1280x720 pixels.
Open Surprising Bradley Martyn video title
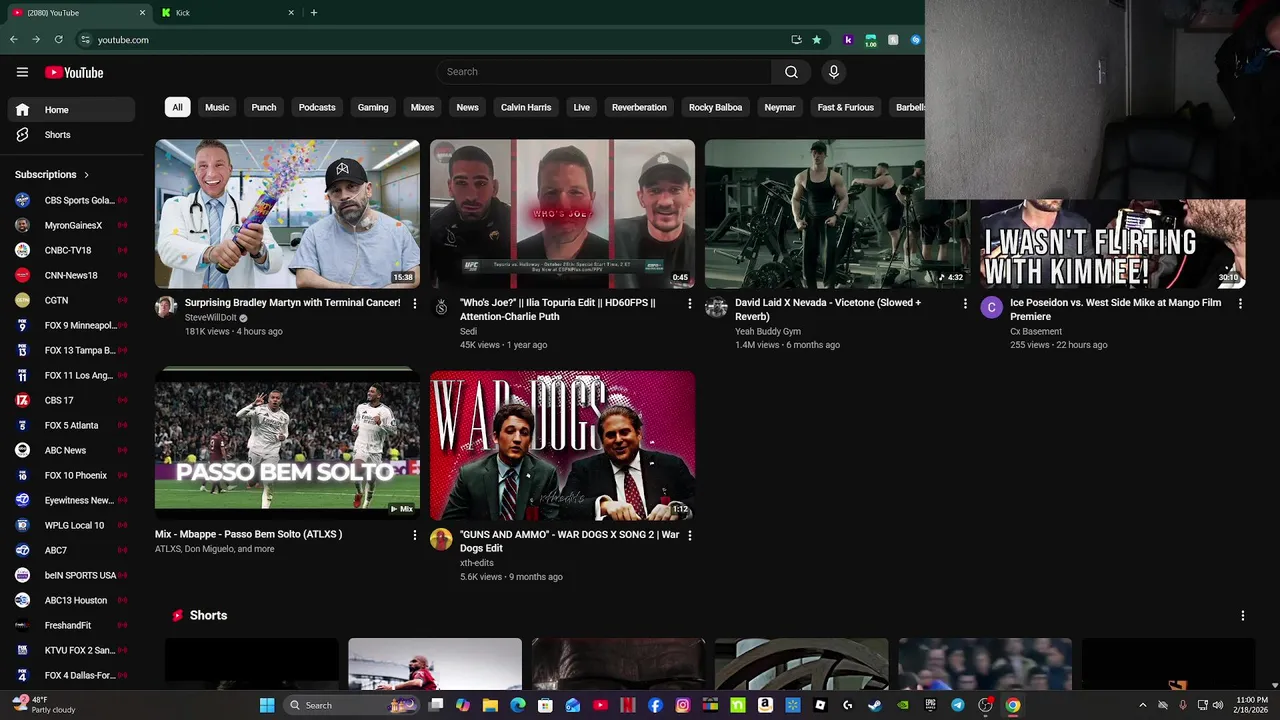coord(292,302)
